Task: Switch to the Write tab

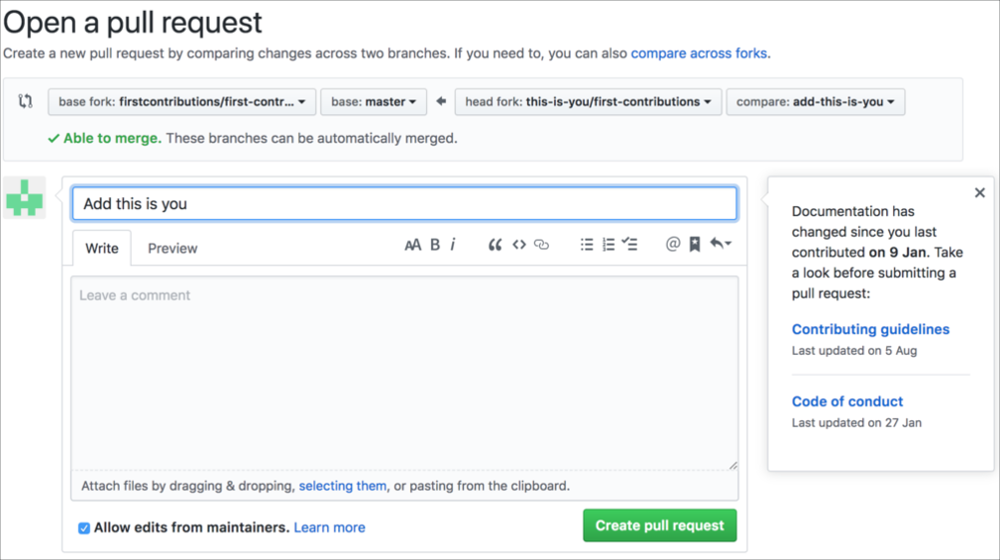Action: (102, 248)
